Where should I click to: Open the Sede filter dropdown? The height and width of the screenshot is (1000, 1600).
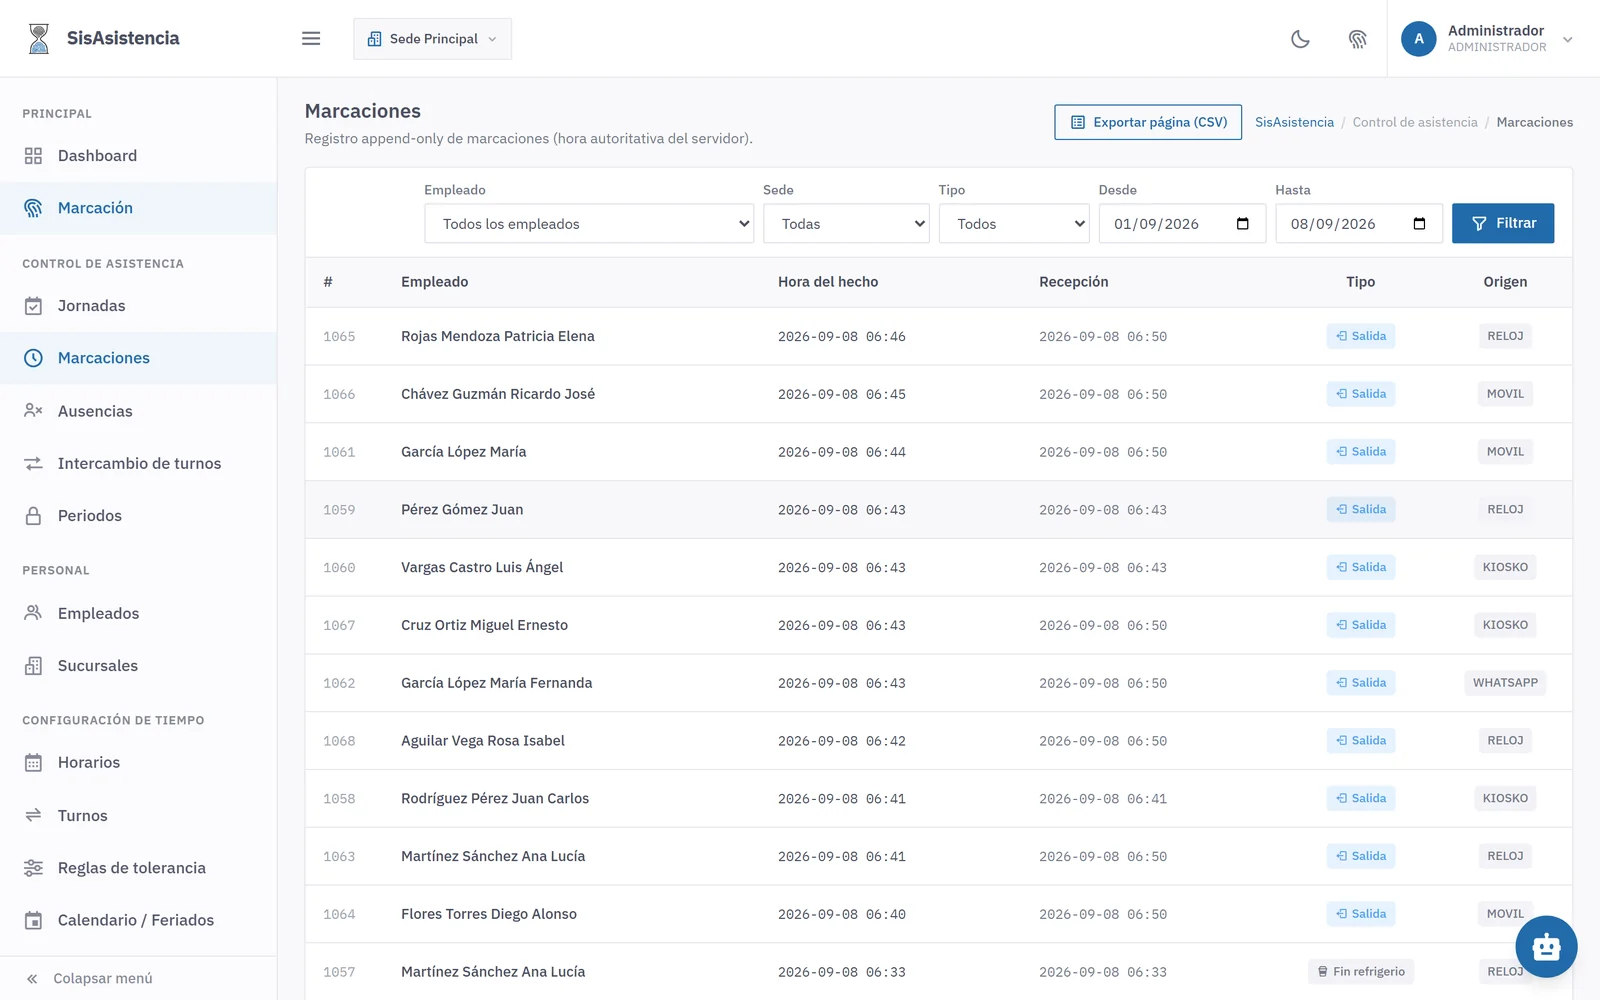[846, 224]
